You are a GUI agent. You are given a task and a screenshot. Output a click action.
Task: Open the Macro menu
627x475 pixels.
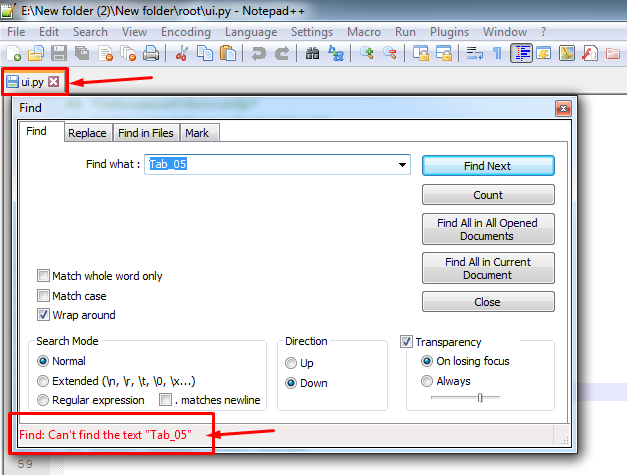(x=364, y=32)
